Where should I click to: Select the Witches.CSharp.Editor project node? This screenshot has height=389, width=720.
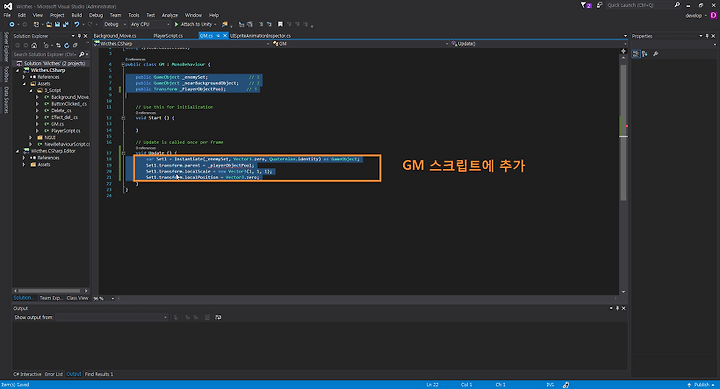coord(53,151)
